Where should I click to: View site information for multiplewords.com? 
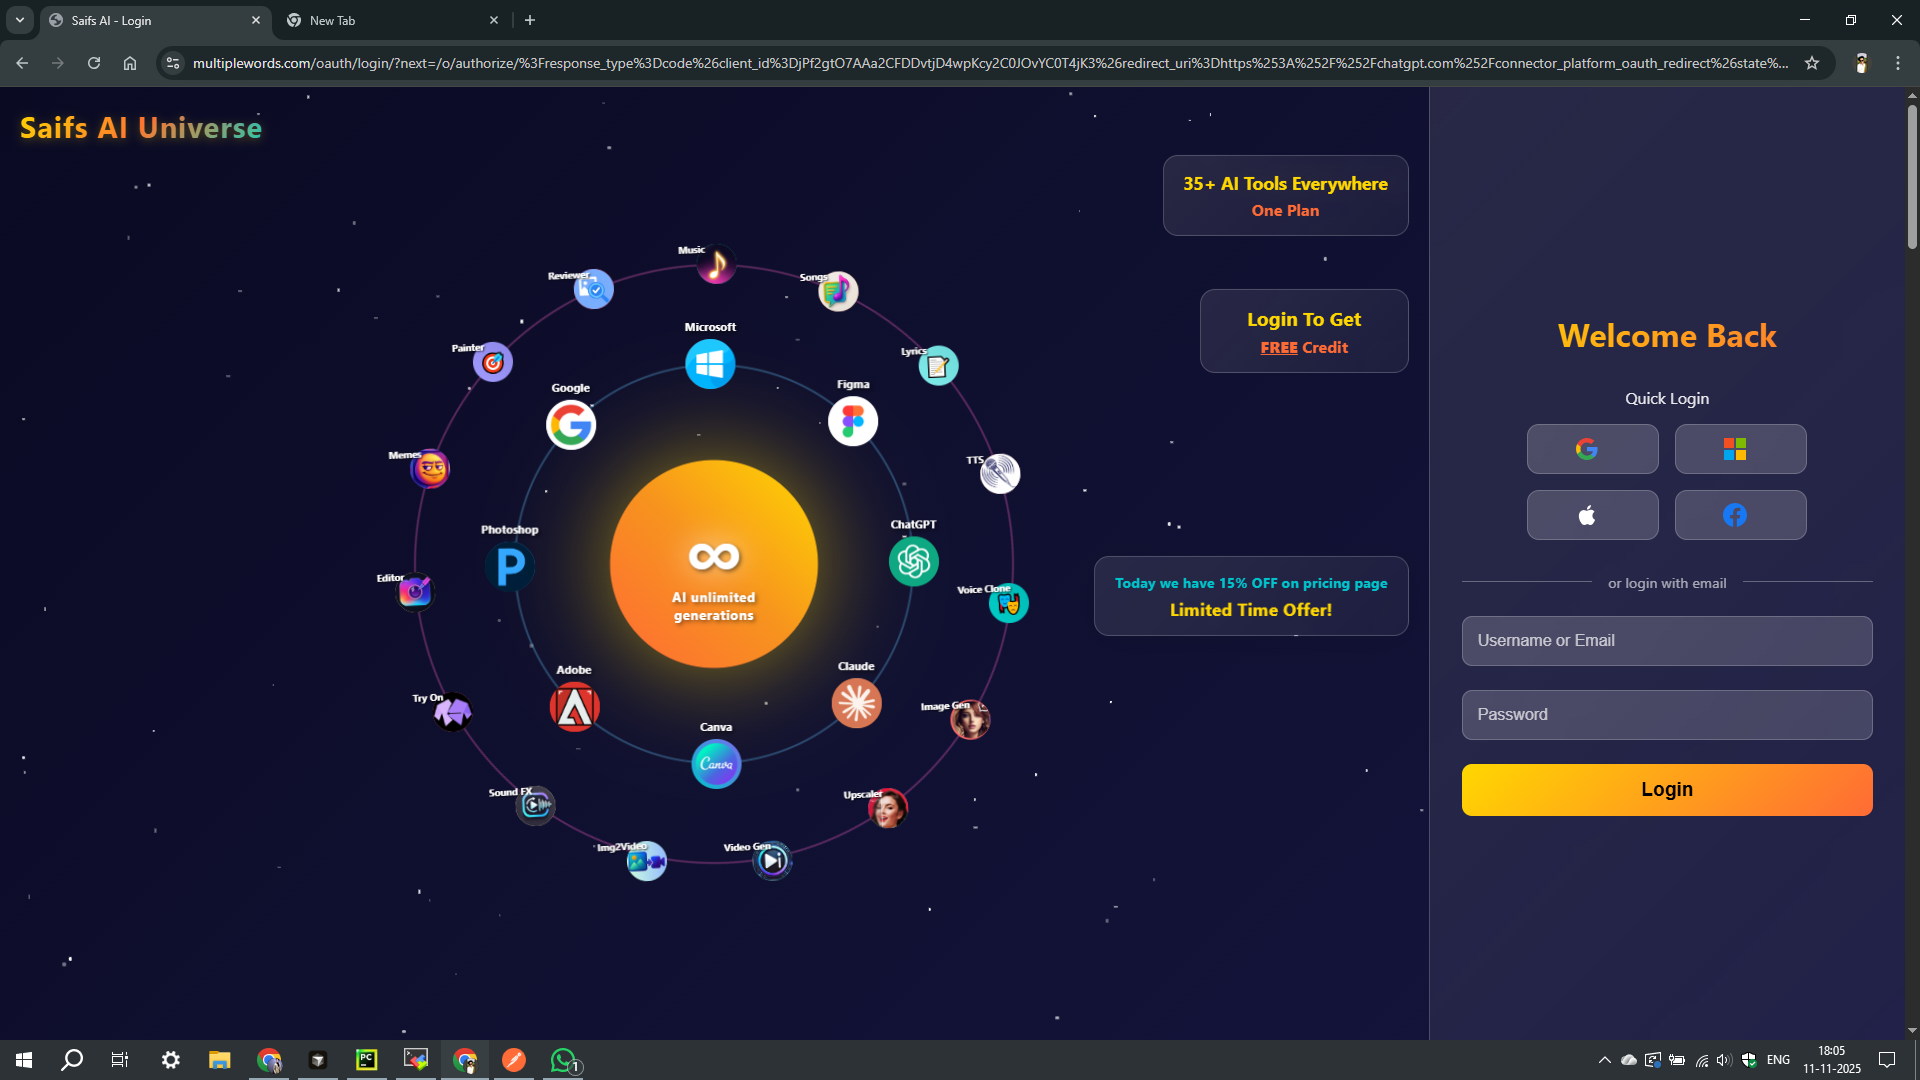173,63
